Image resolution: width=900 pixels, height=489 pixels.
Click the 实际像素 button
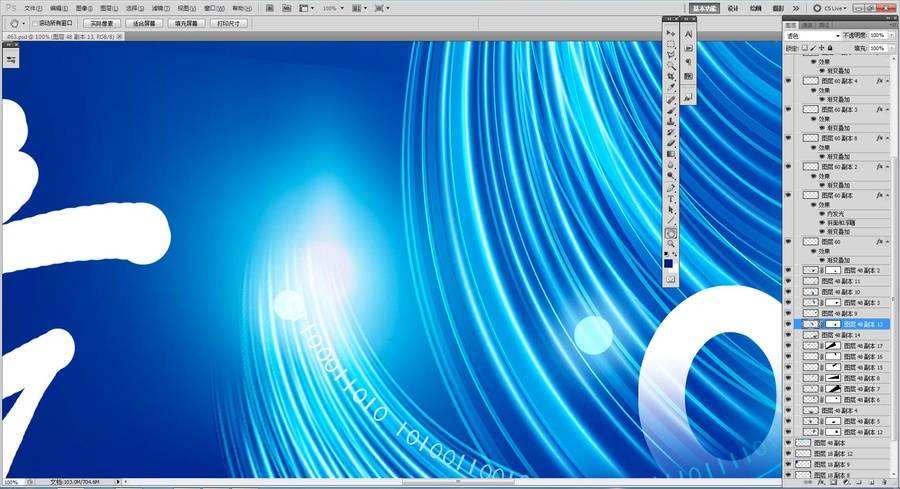(102, 24)
